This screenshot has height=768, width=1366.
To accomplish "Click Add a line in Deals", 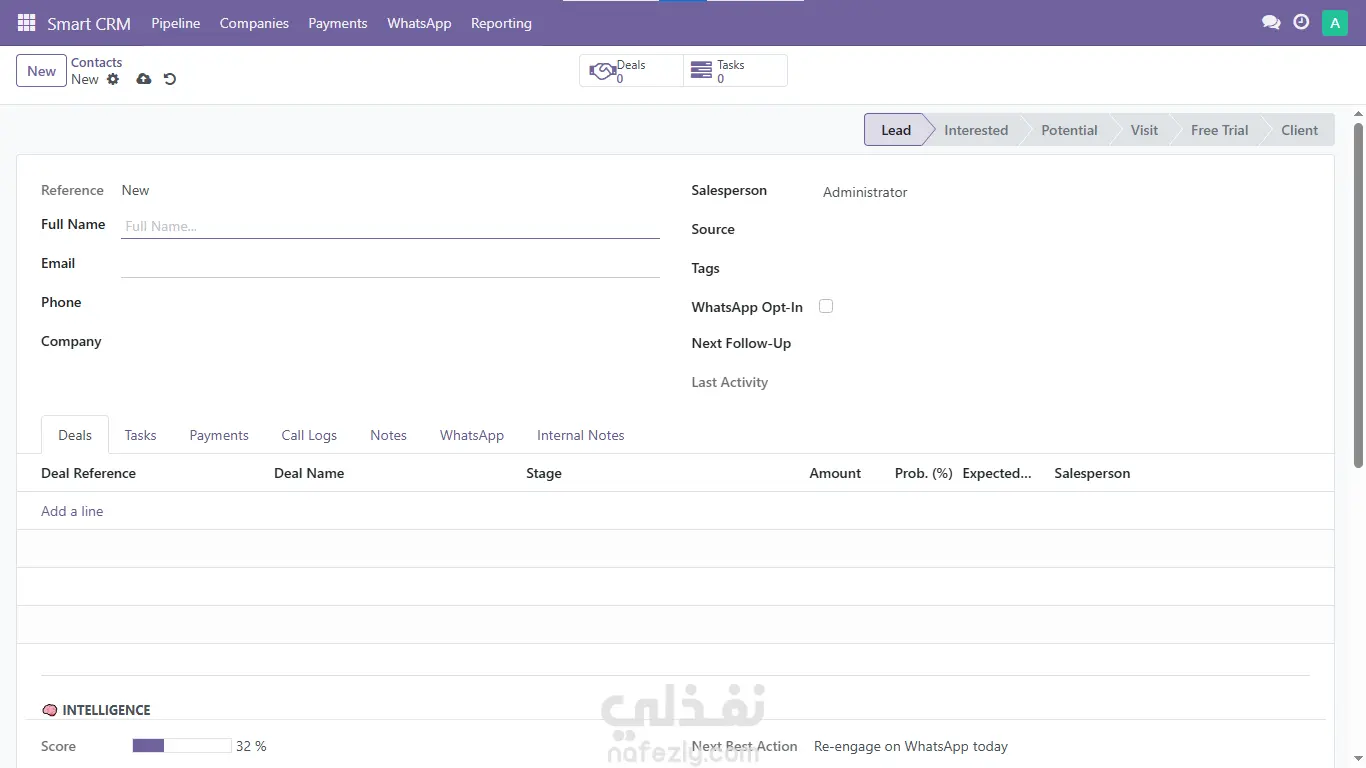I will coord(72,511).
